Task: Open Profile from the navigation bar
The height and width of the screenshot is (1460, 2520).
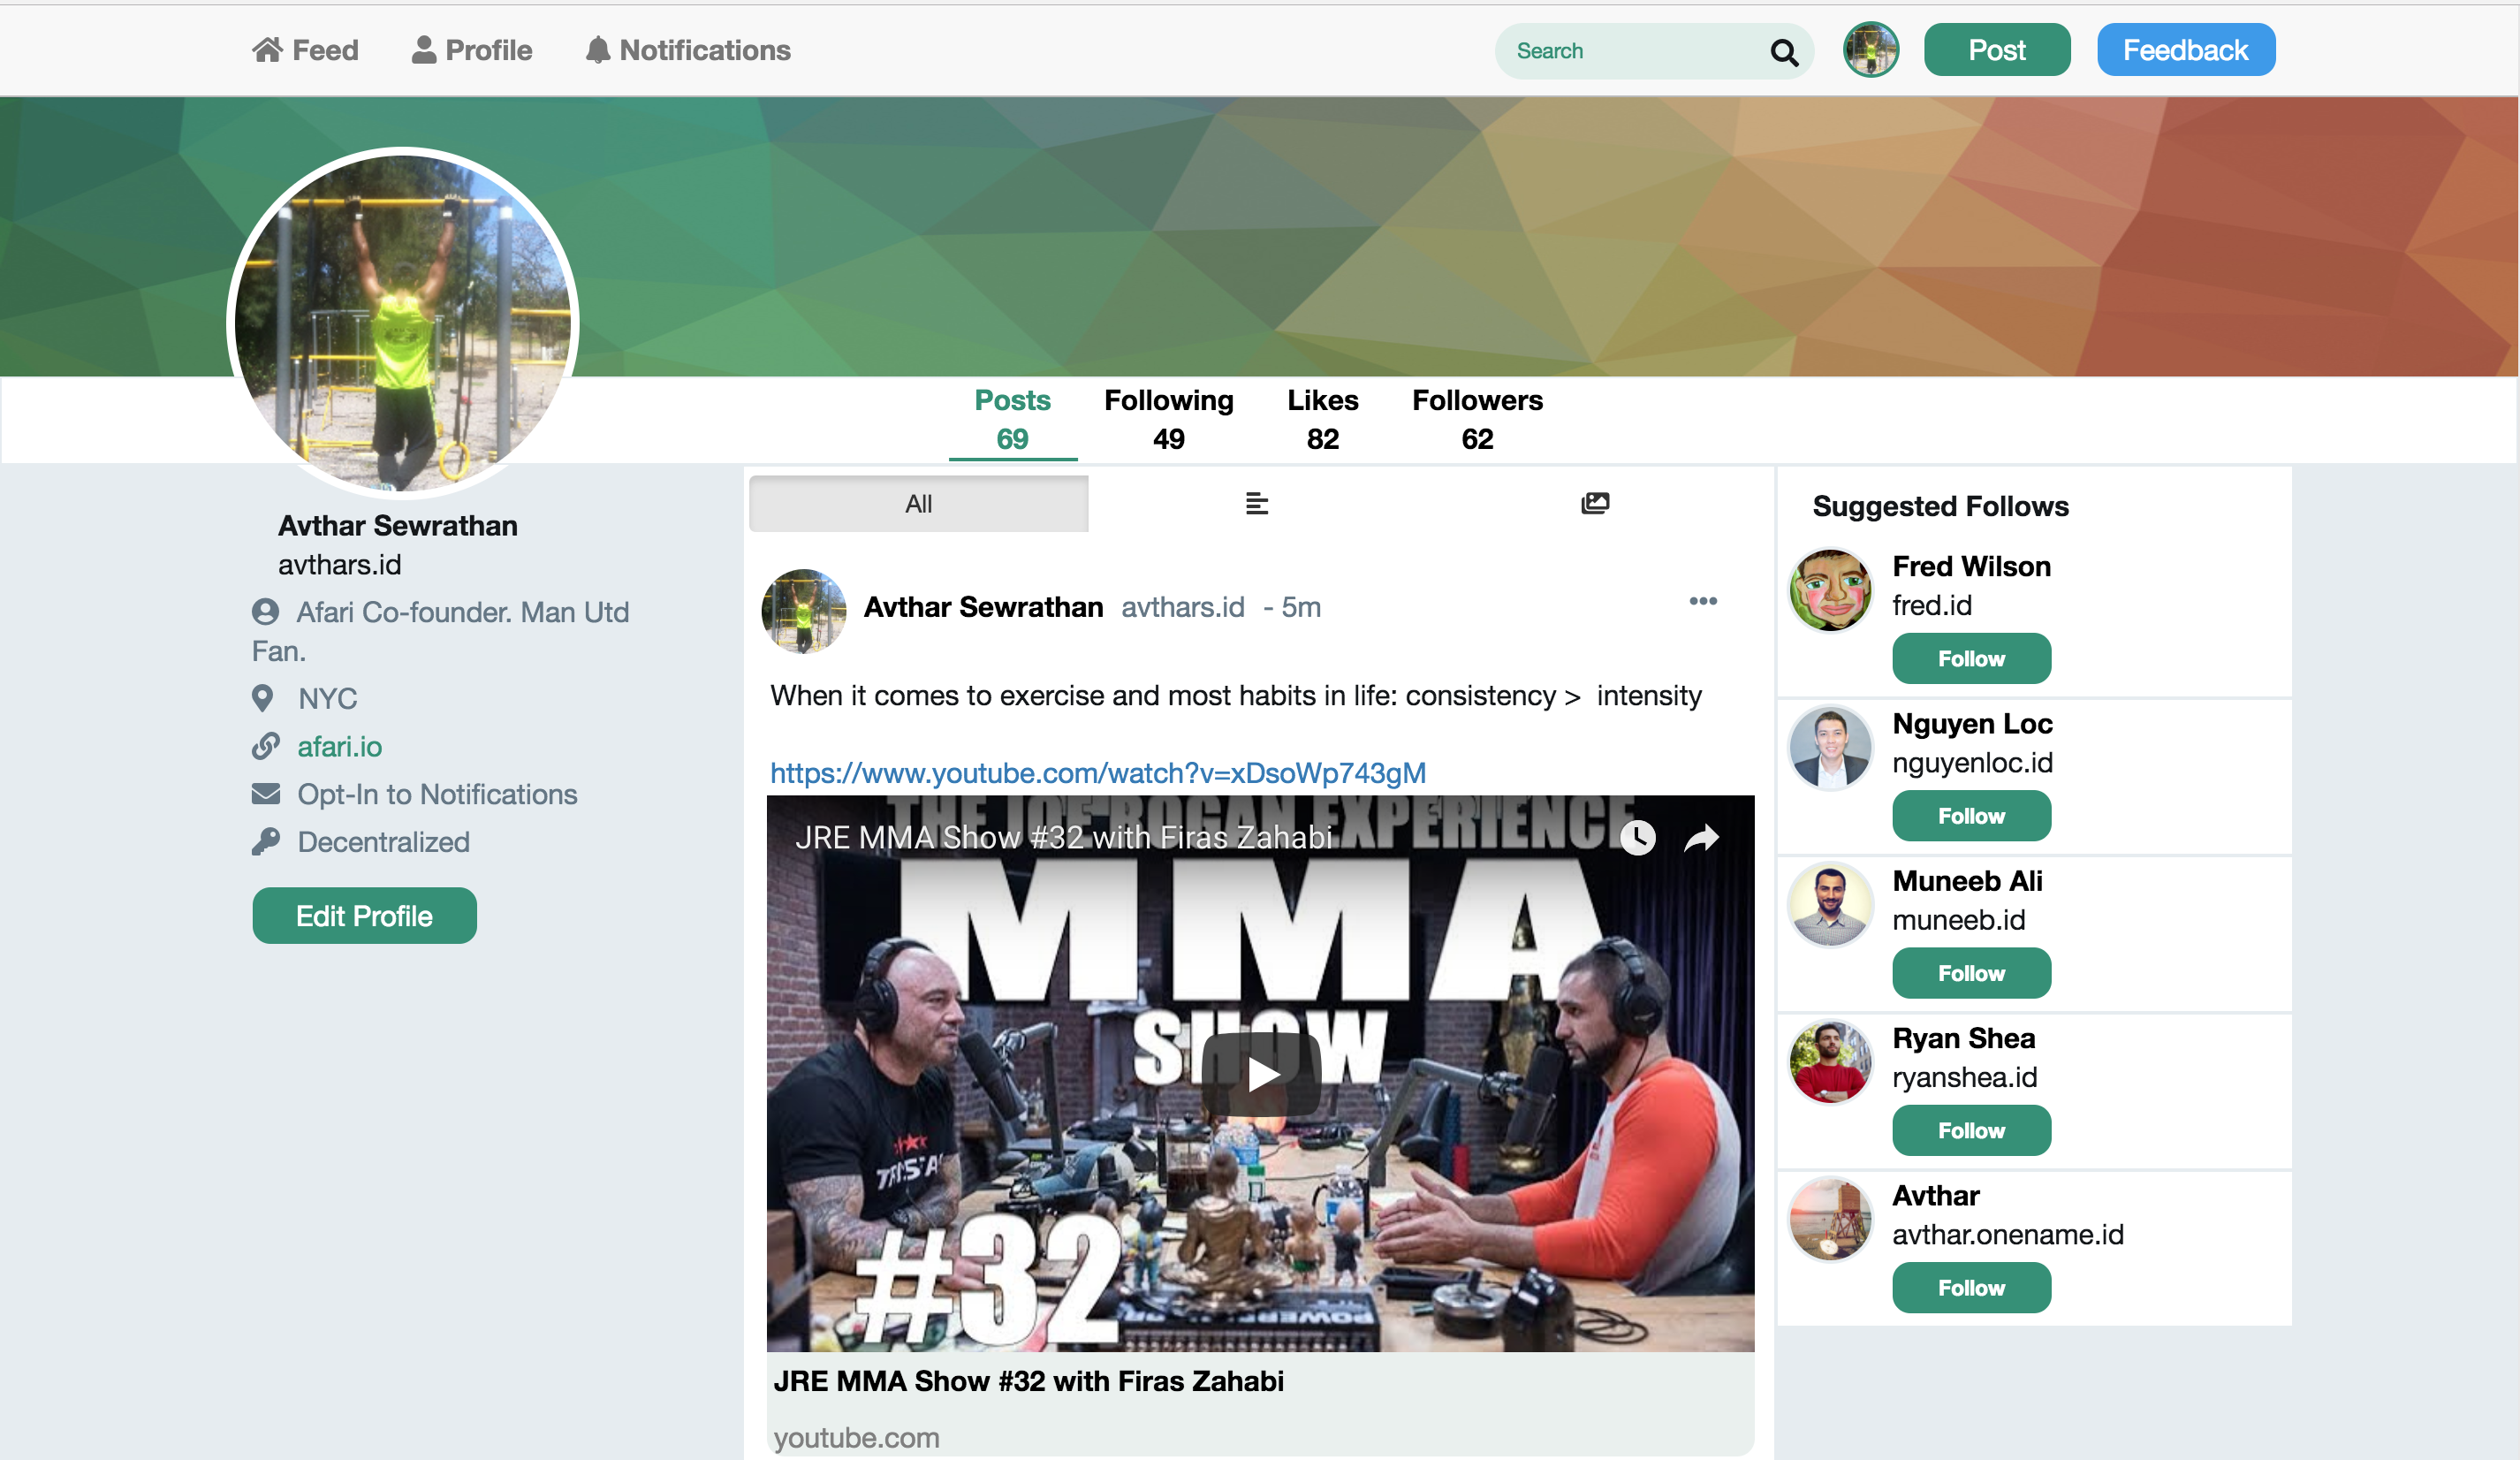Action: coord(472,50)
